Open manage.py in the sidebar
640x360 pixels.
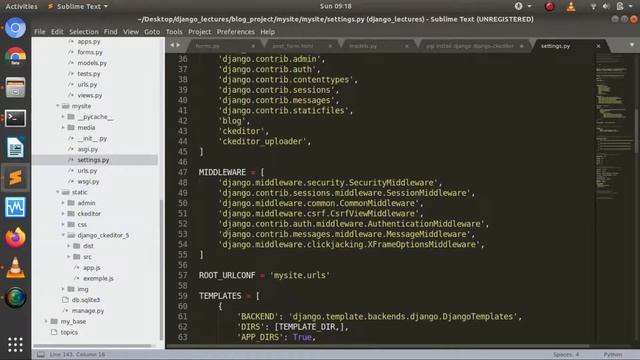pyautogui.click(x=88, y=311)
